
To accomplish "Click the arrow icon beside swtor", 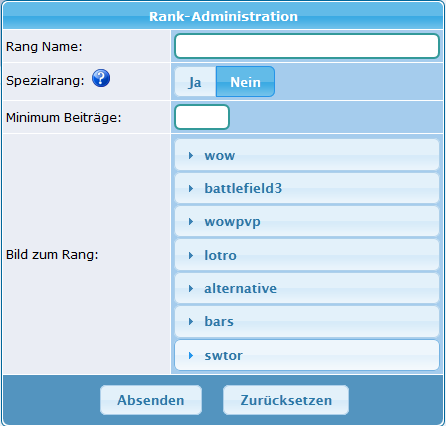I will 191,356.
